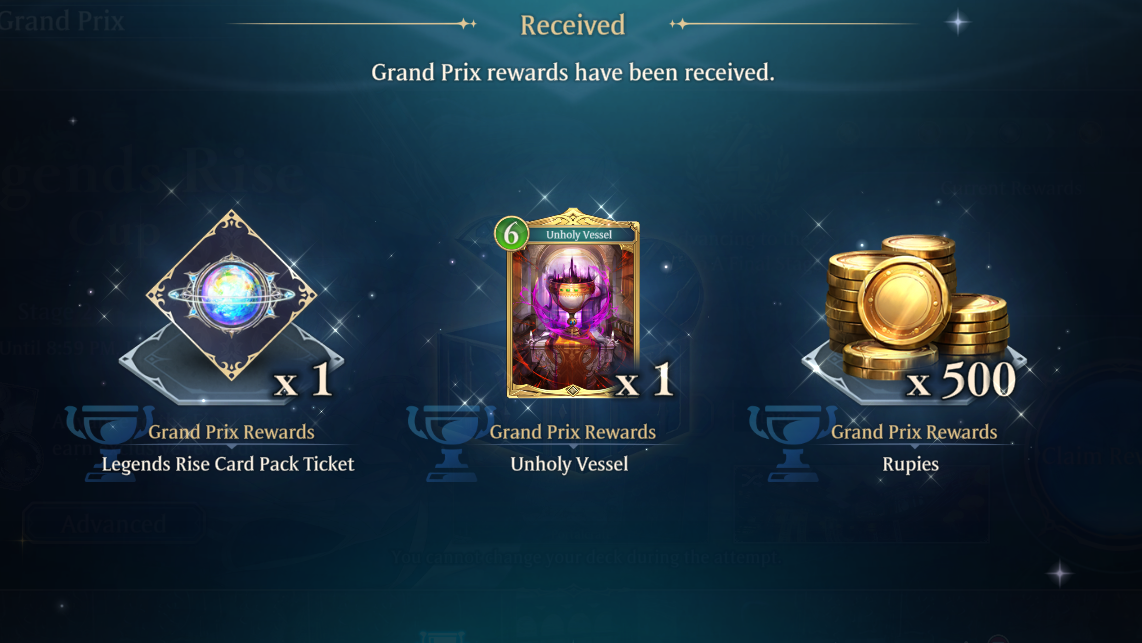Click the Unholy Vessel reward name text

coord(570,464)
